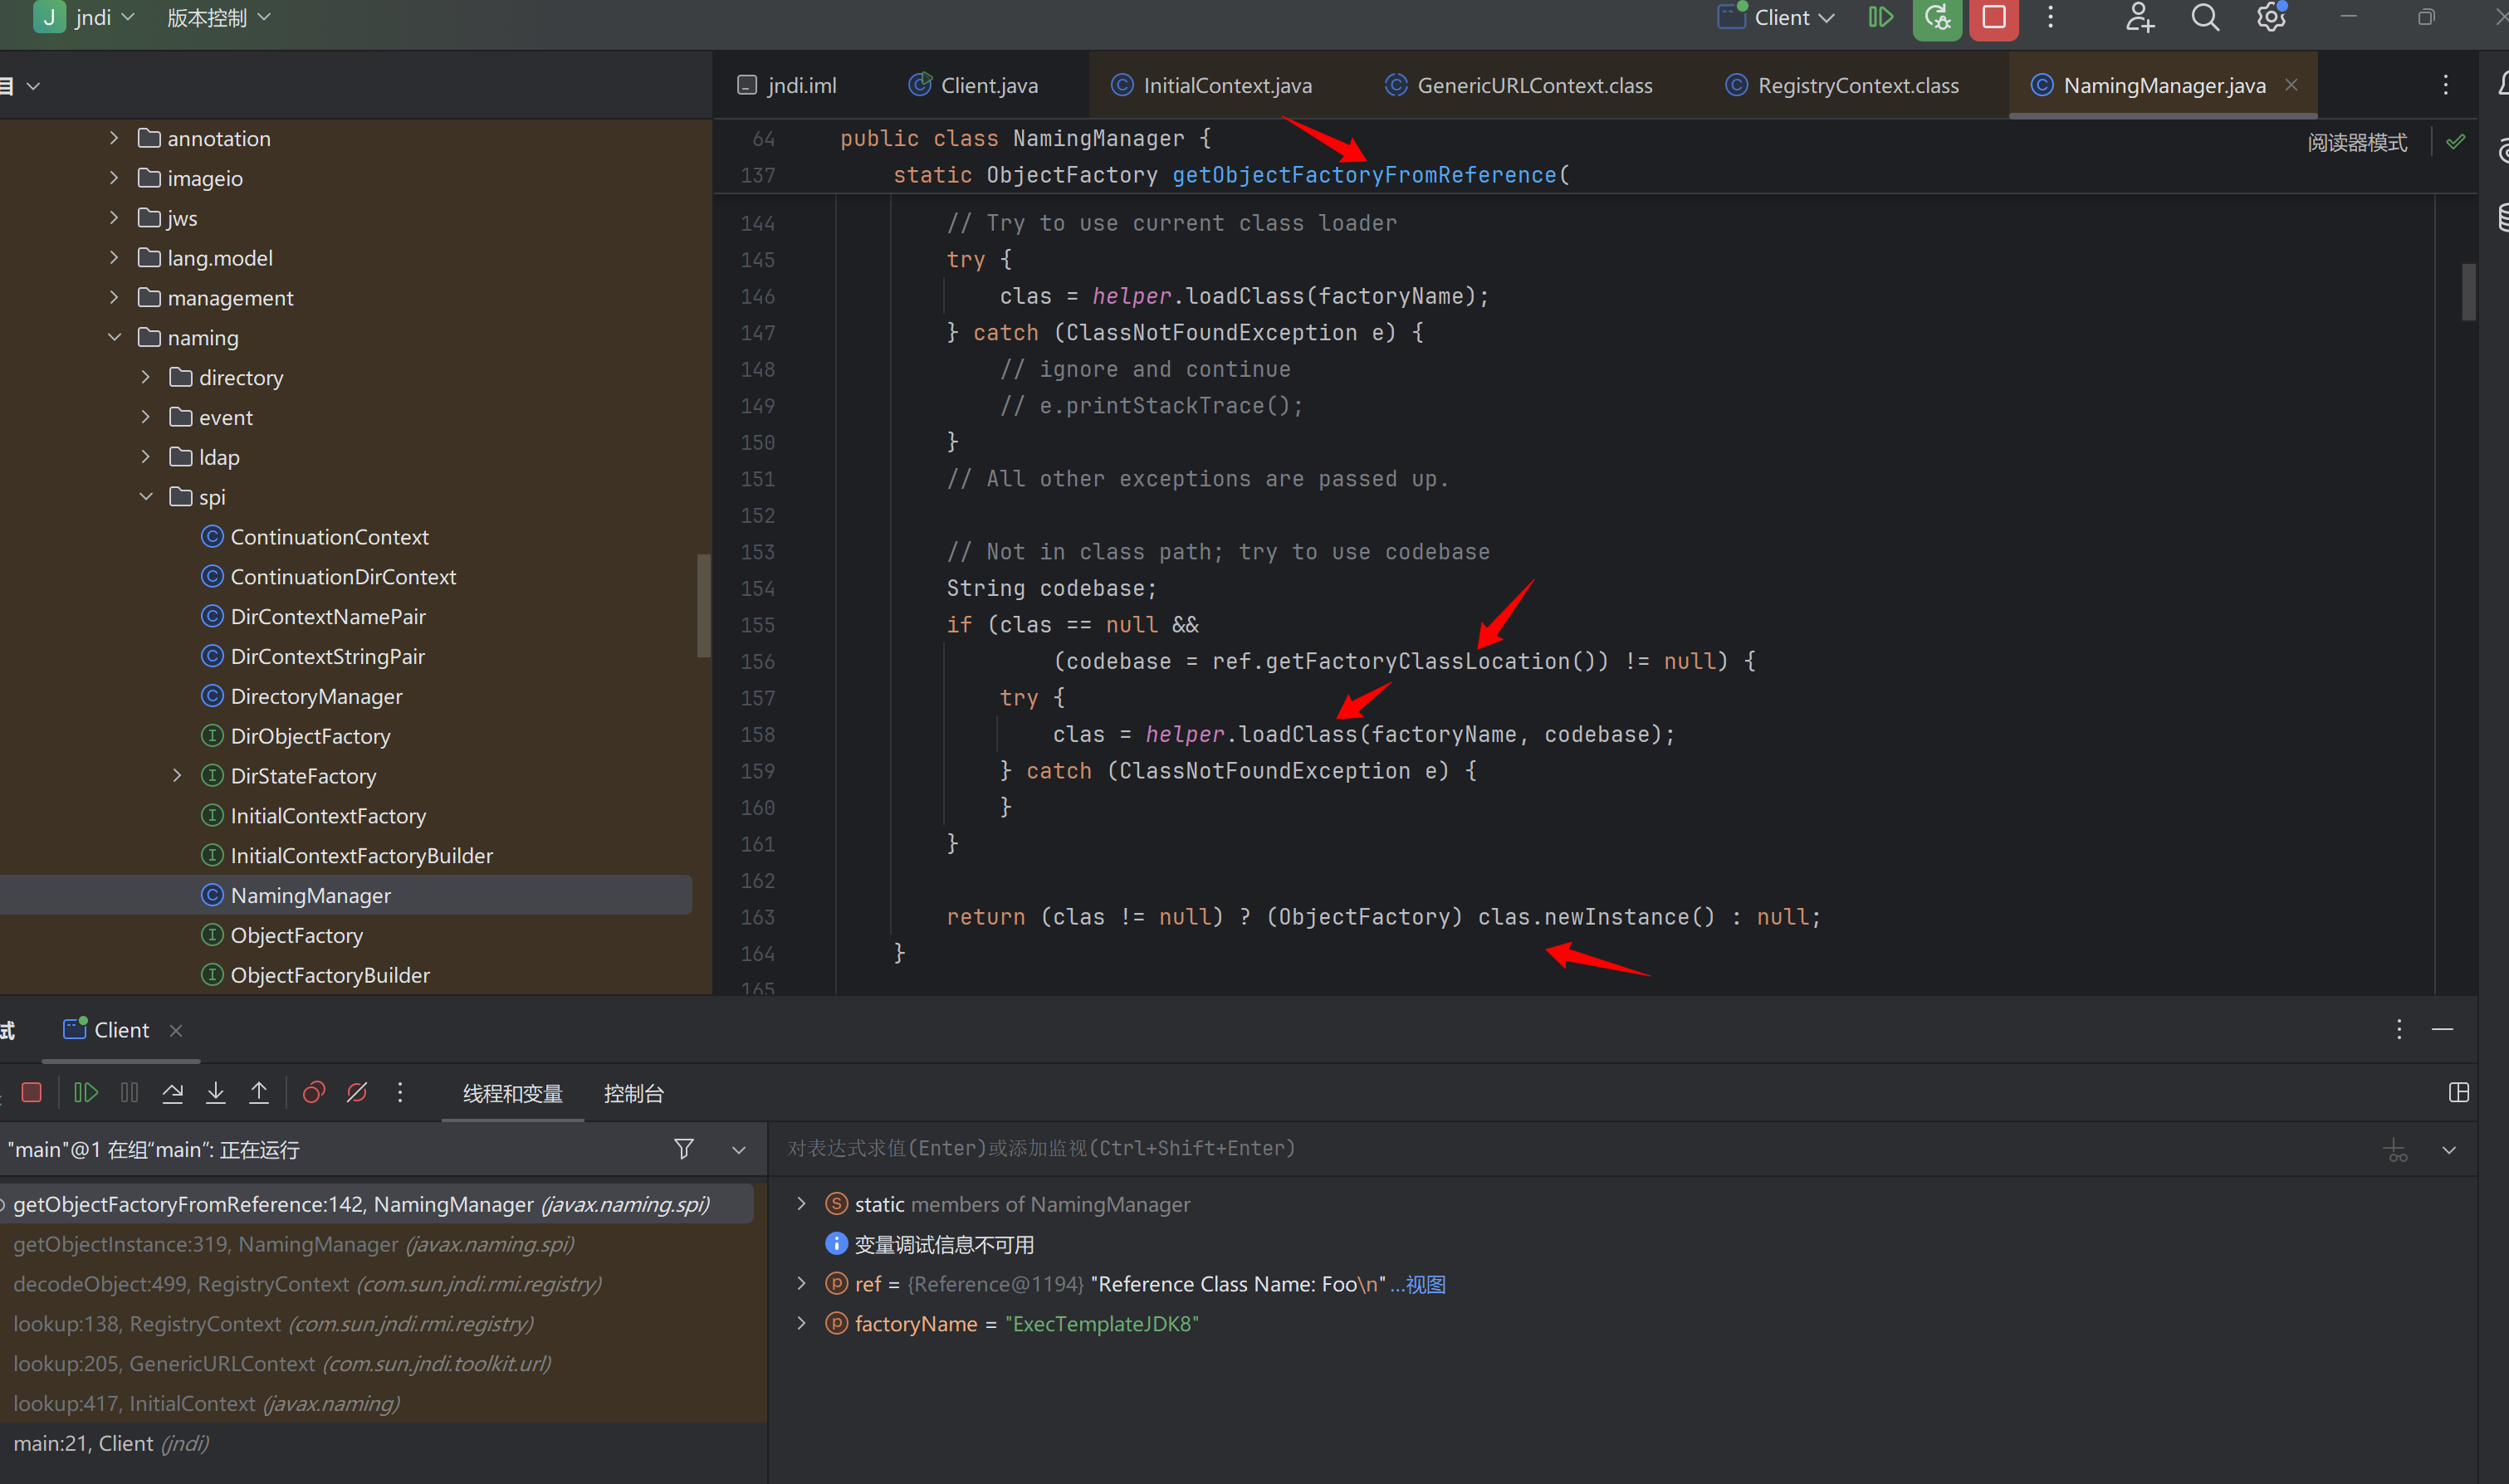Click the Step Into arrow icon
Image resolution: width=2509 pixels, height=1484 pixels.
216,1093
